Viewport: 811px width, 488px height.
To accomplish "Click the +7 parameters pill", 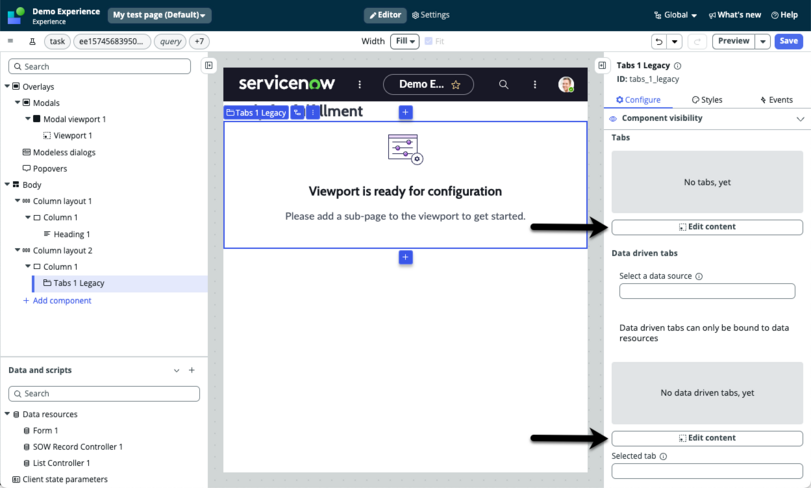I will click(x=199, y=41).
